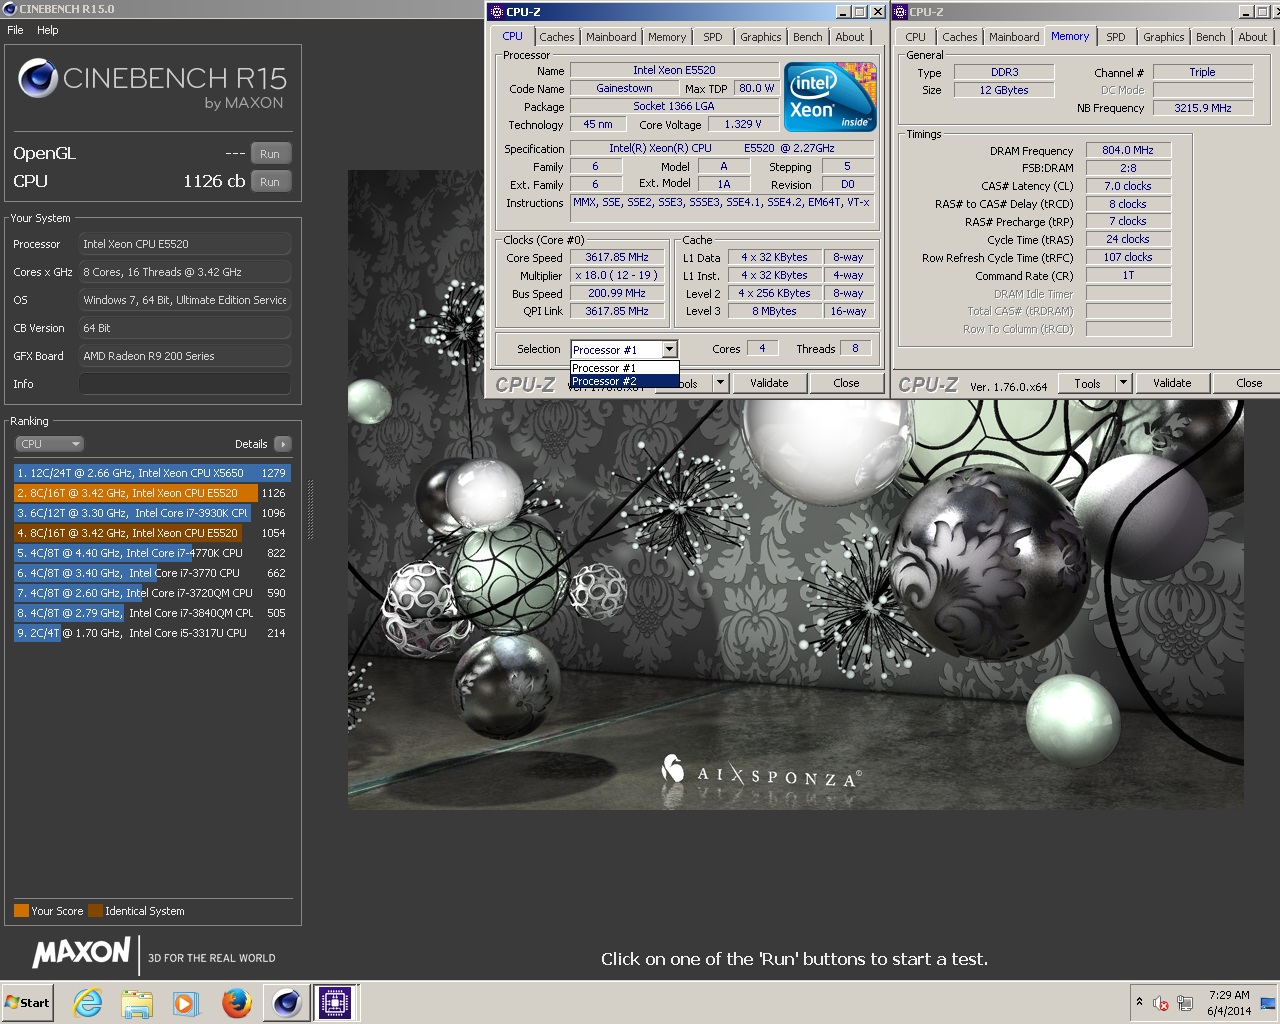Switch to Memory tab in left CPU-Z window
1280x1024 pixels.
pyautogui.click(x=667, y=37)
